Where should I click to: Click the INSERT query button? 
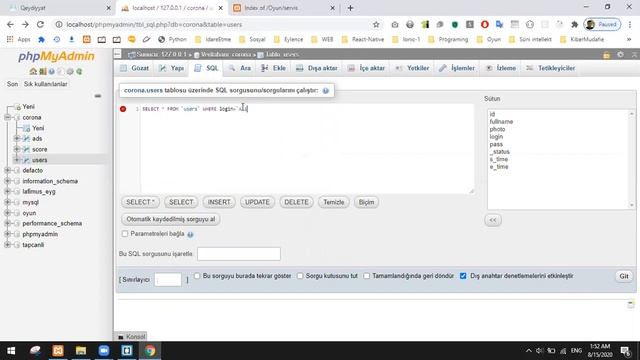tap(219, 202)
